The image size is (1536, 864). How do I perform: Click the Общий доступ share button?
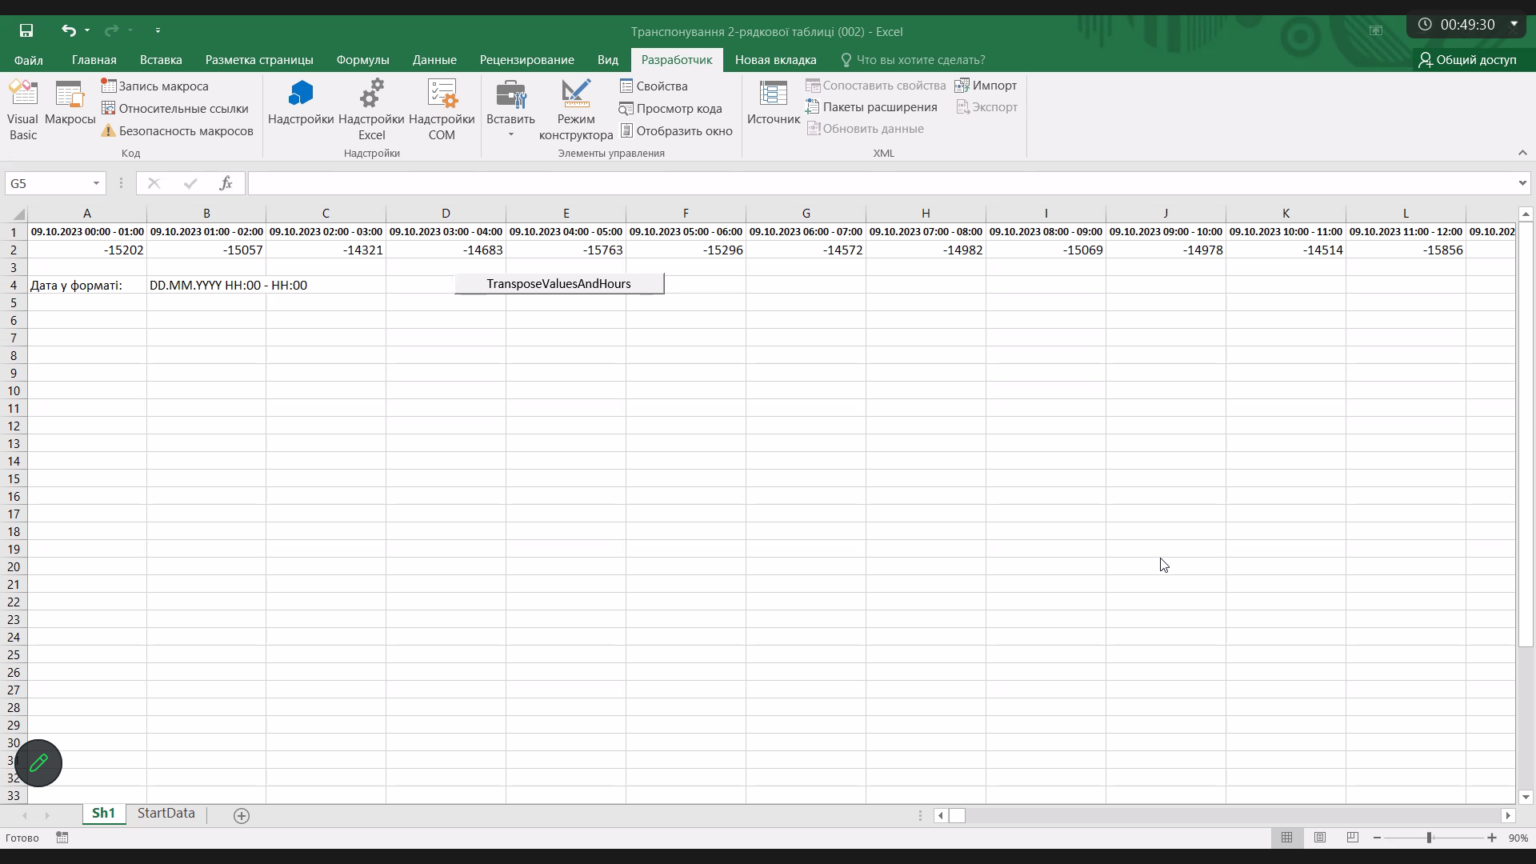point(1467,60)
